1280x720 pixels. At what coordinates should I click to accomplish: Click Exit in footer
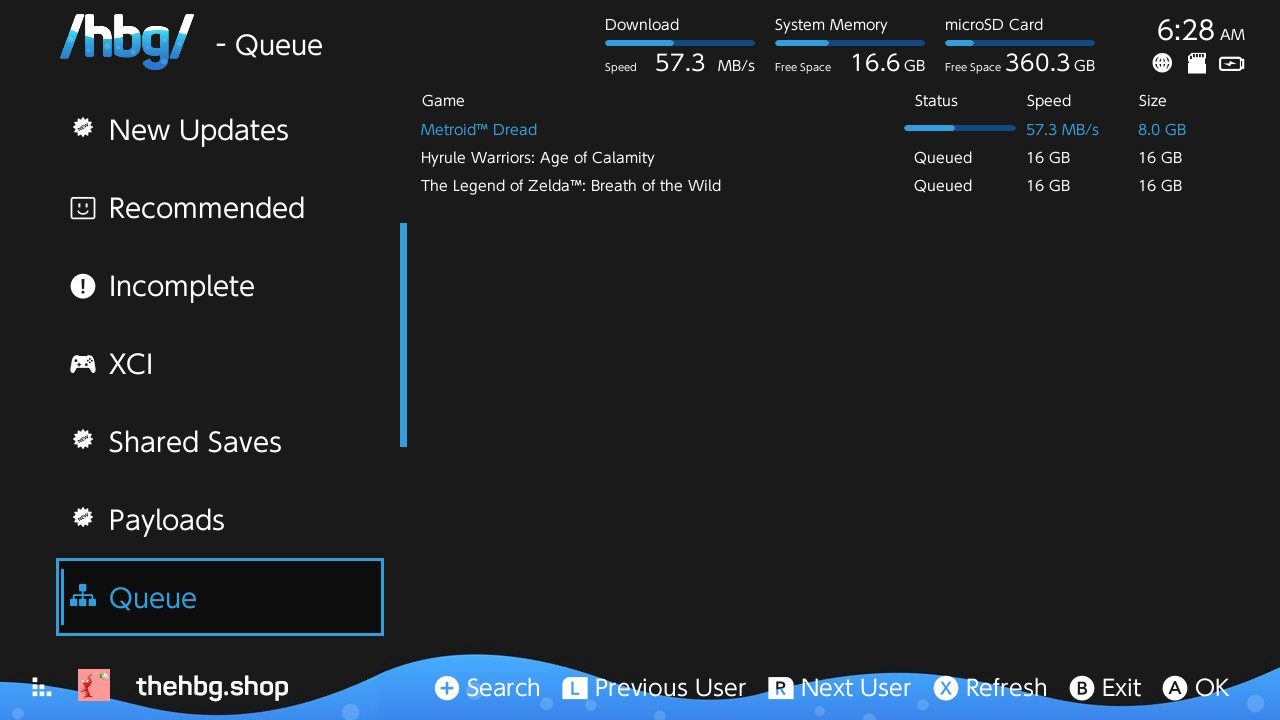pyautogui.click(x=1121, y=688)
